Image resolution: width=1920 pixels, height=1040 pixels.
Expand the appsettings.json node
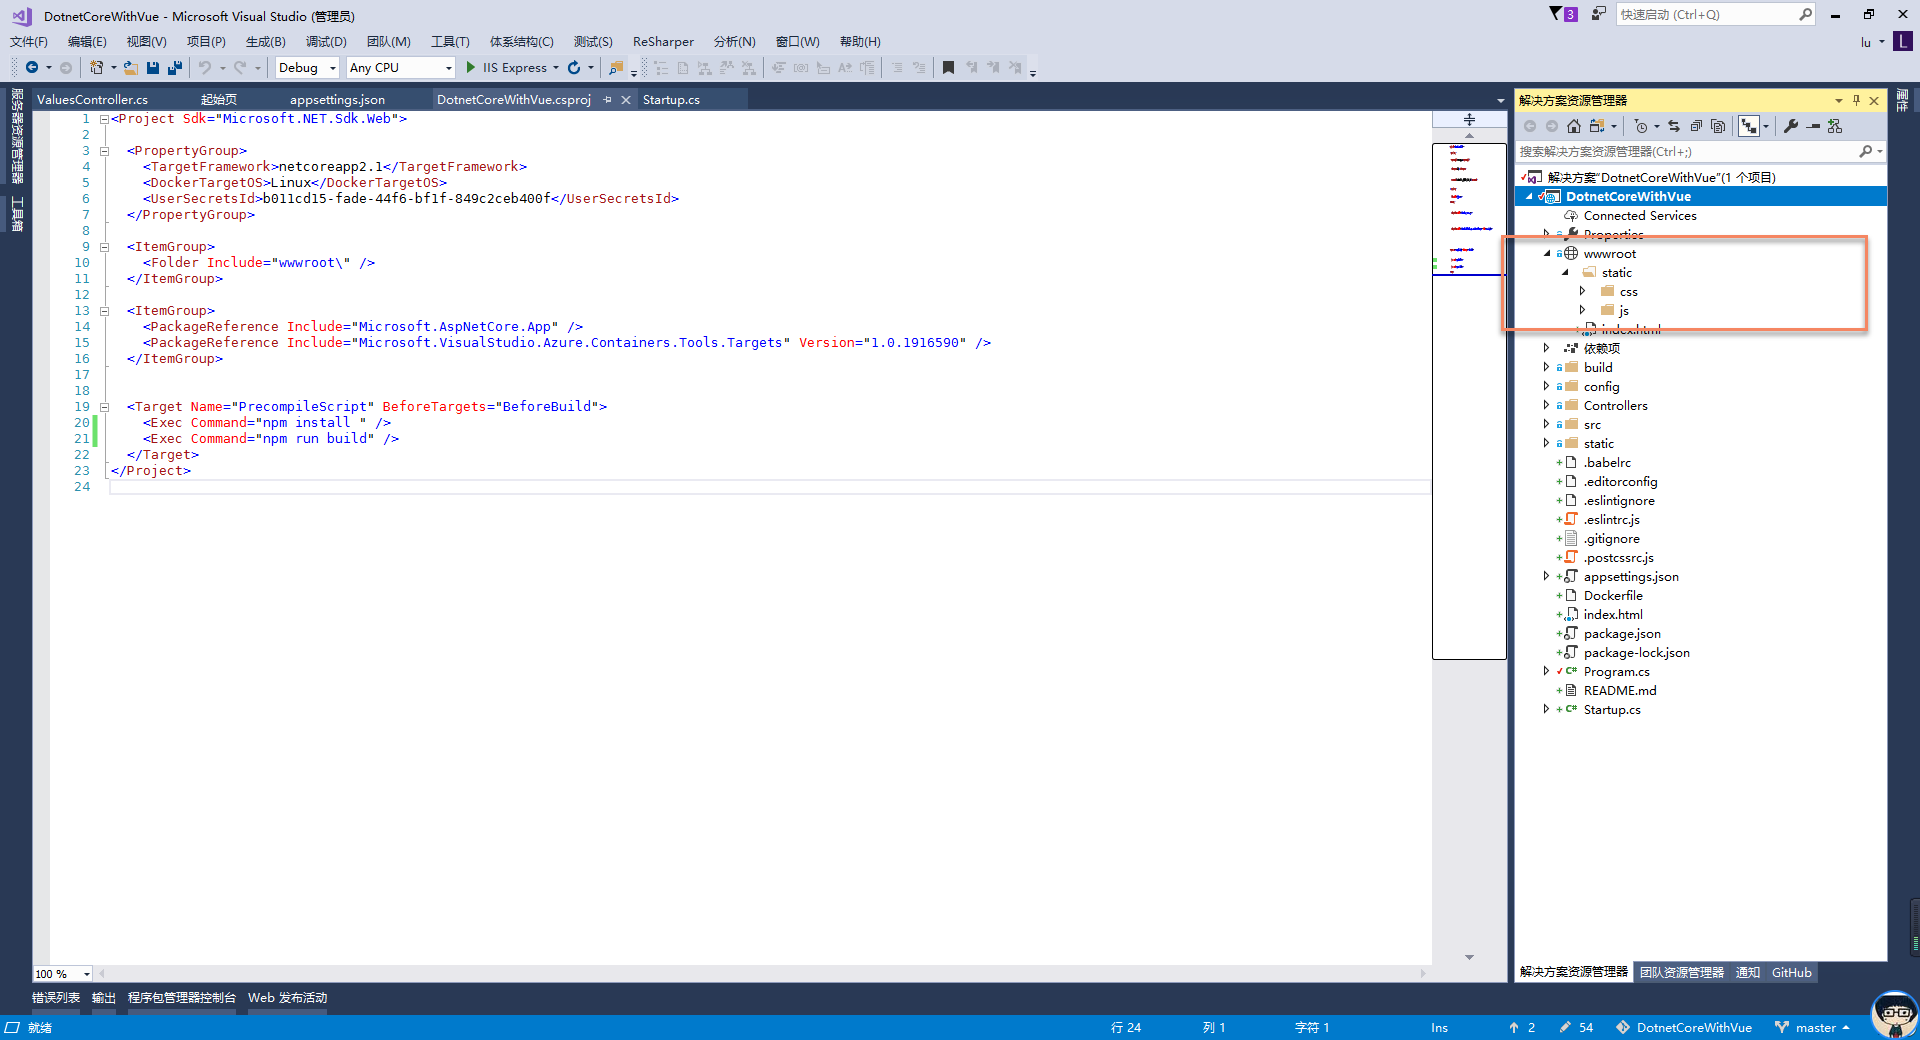(x=1546, y=577)
